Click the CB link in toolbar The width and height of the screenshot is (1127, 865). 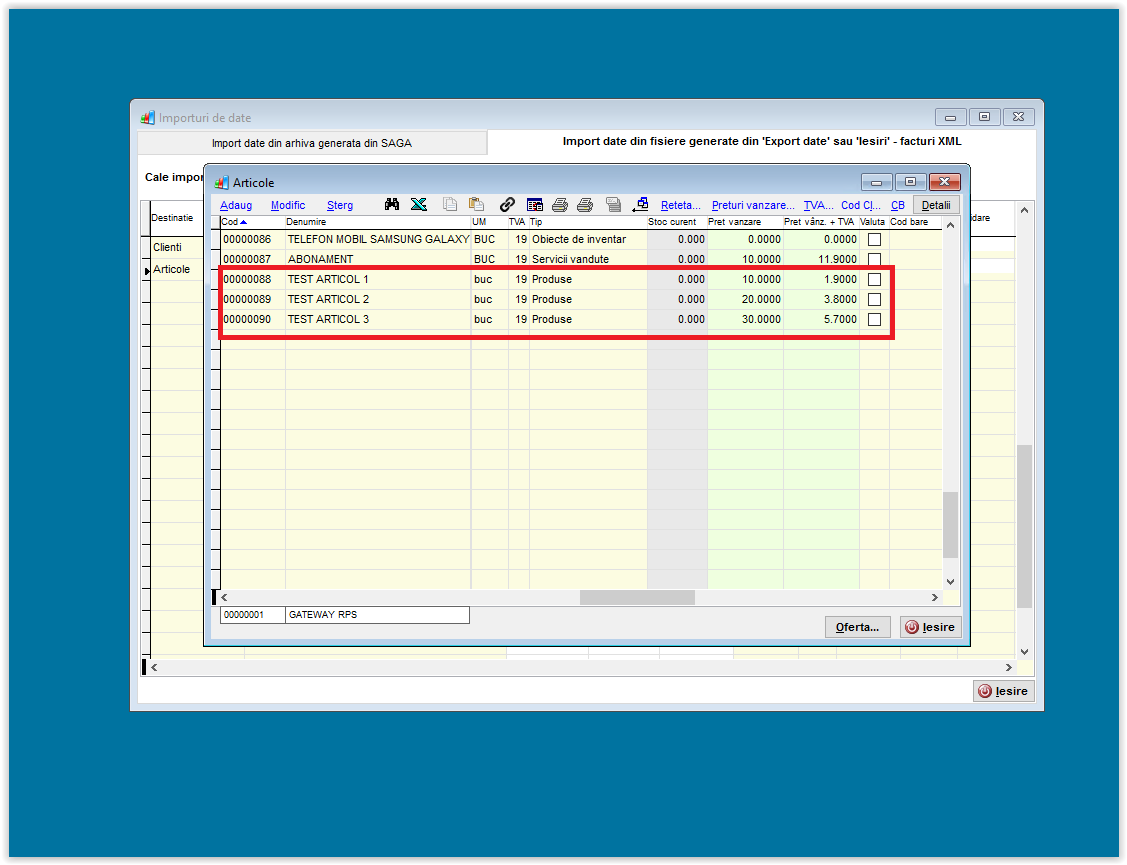[x=898, y=205]
